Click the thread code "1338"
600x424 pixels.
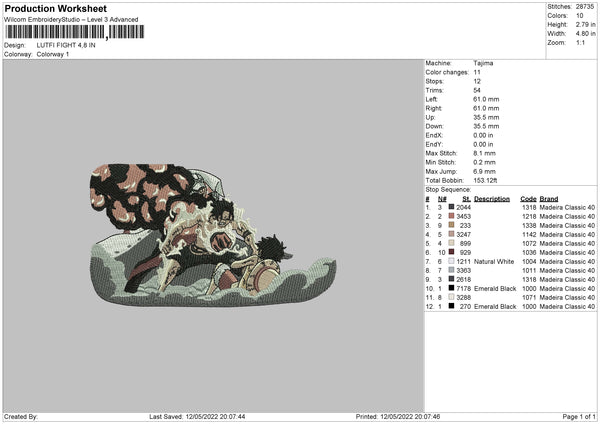click(529, 225)
